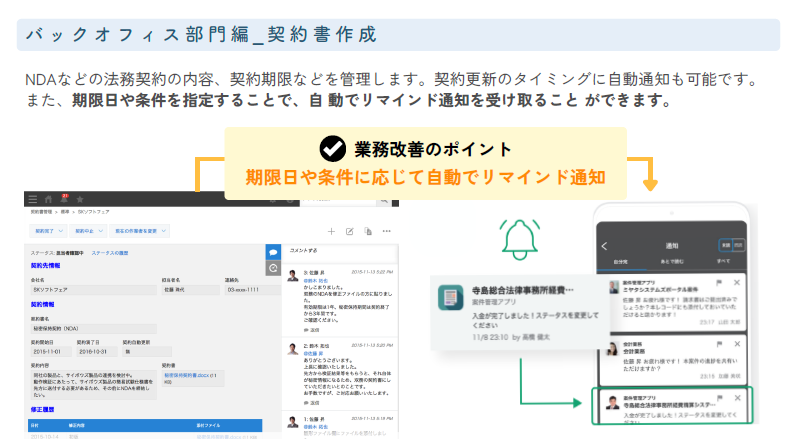Open the 寺島総合法律事務所経費 push notification card

pyautogui.click(x=521, y=313)
